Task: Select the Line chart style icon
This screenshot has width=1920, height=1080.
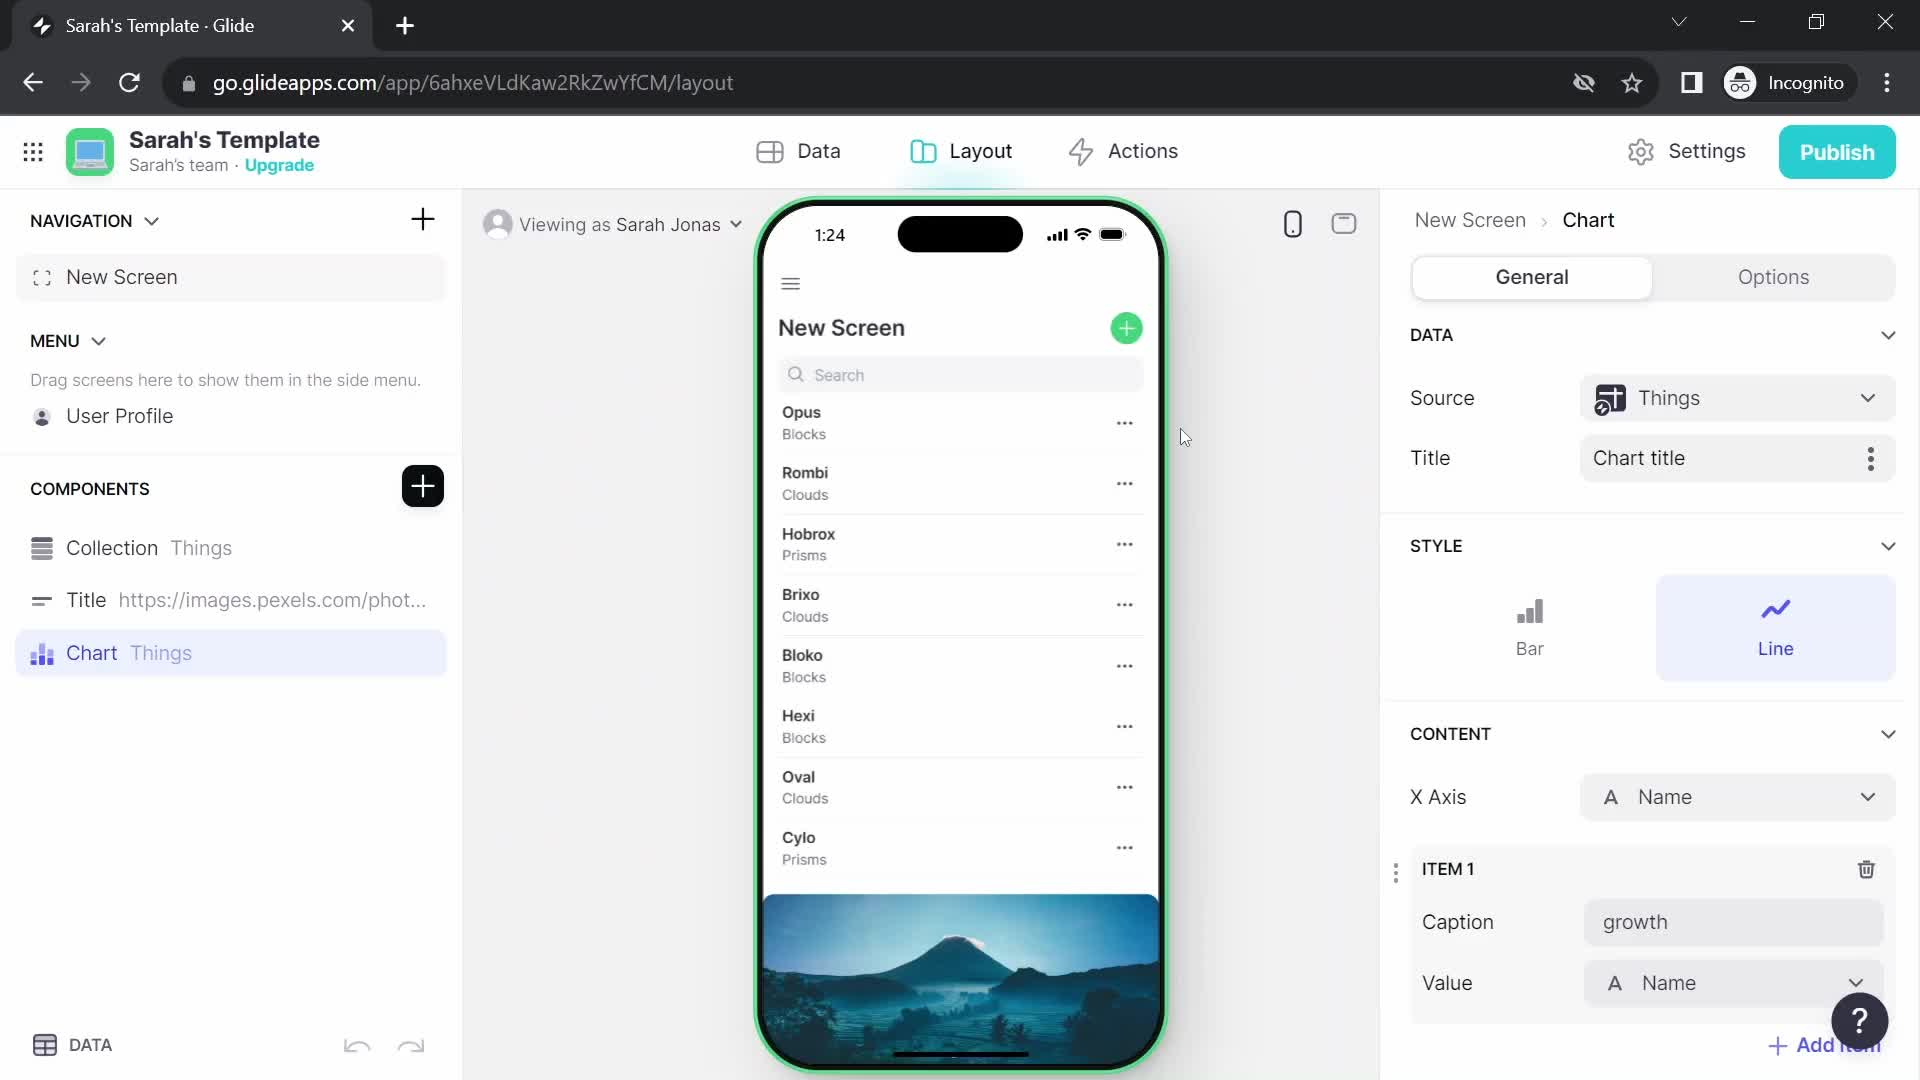Action: pyautogui.click(x=1776, y=622)
